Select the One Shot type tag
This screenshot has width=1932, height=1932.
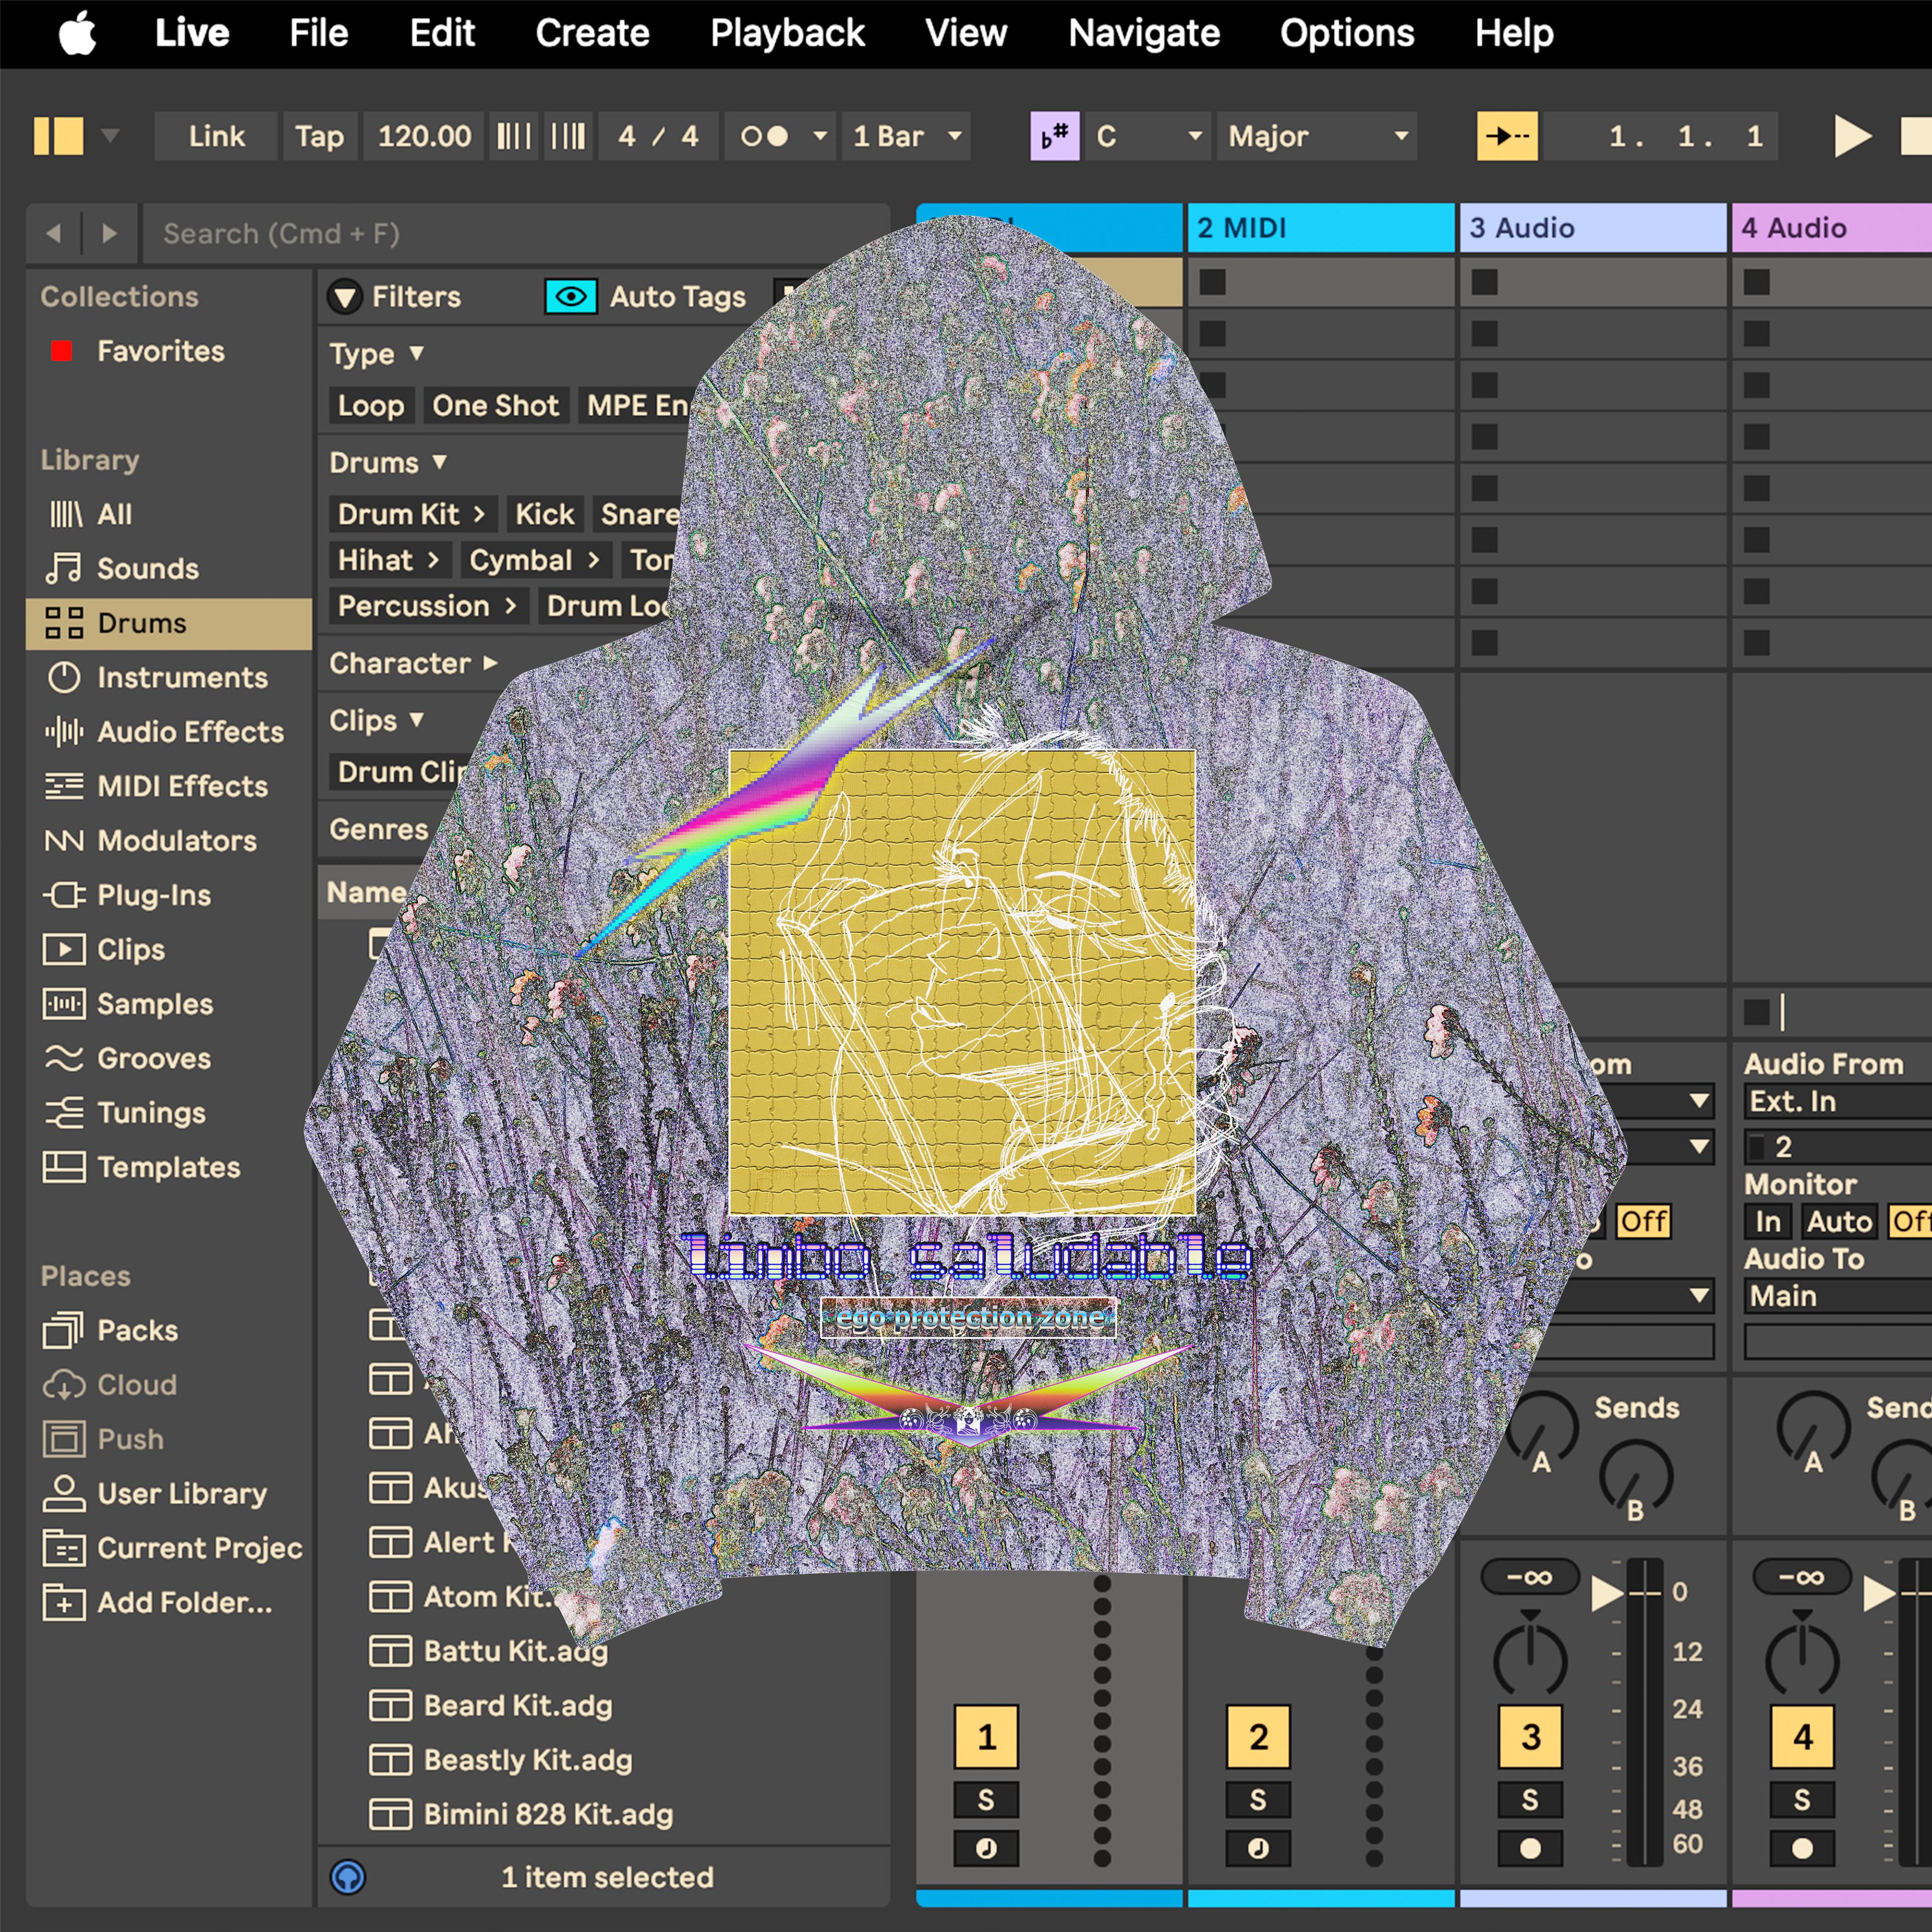(495, 405)
